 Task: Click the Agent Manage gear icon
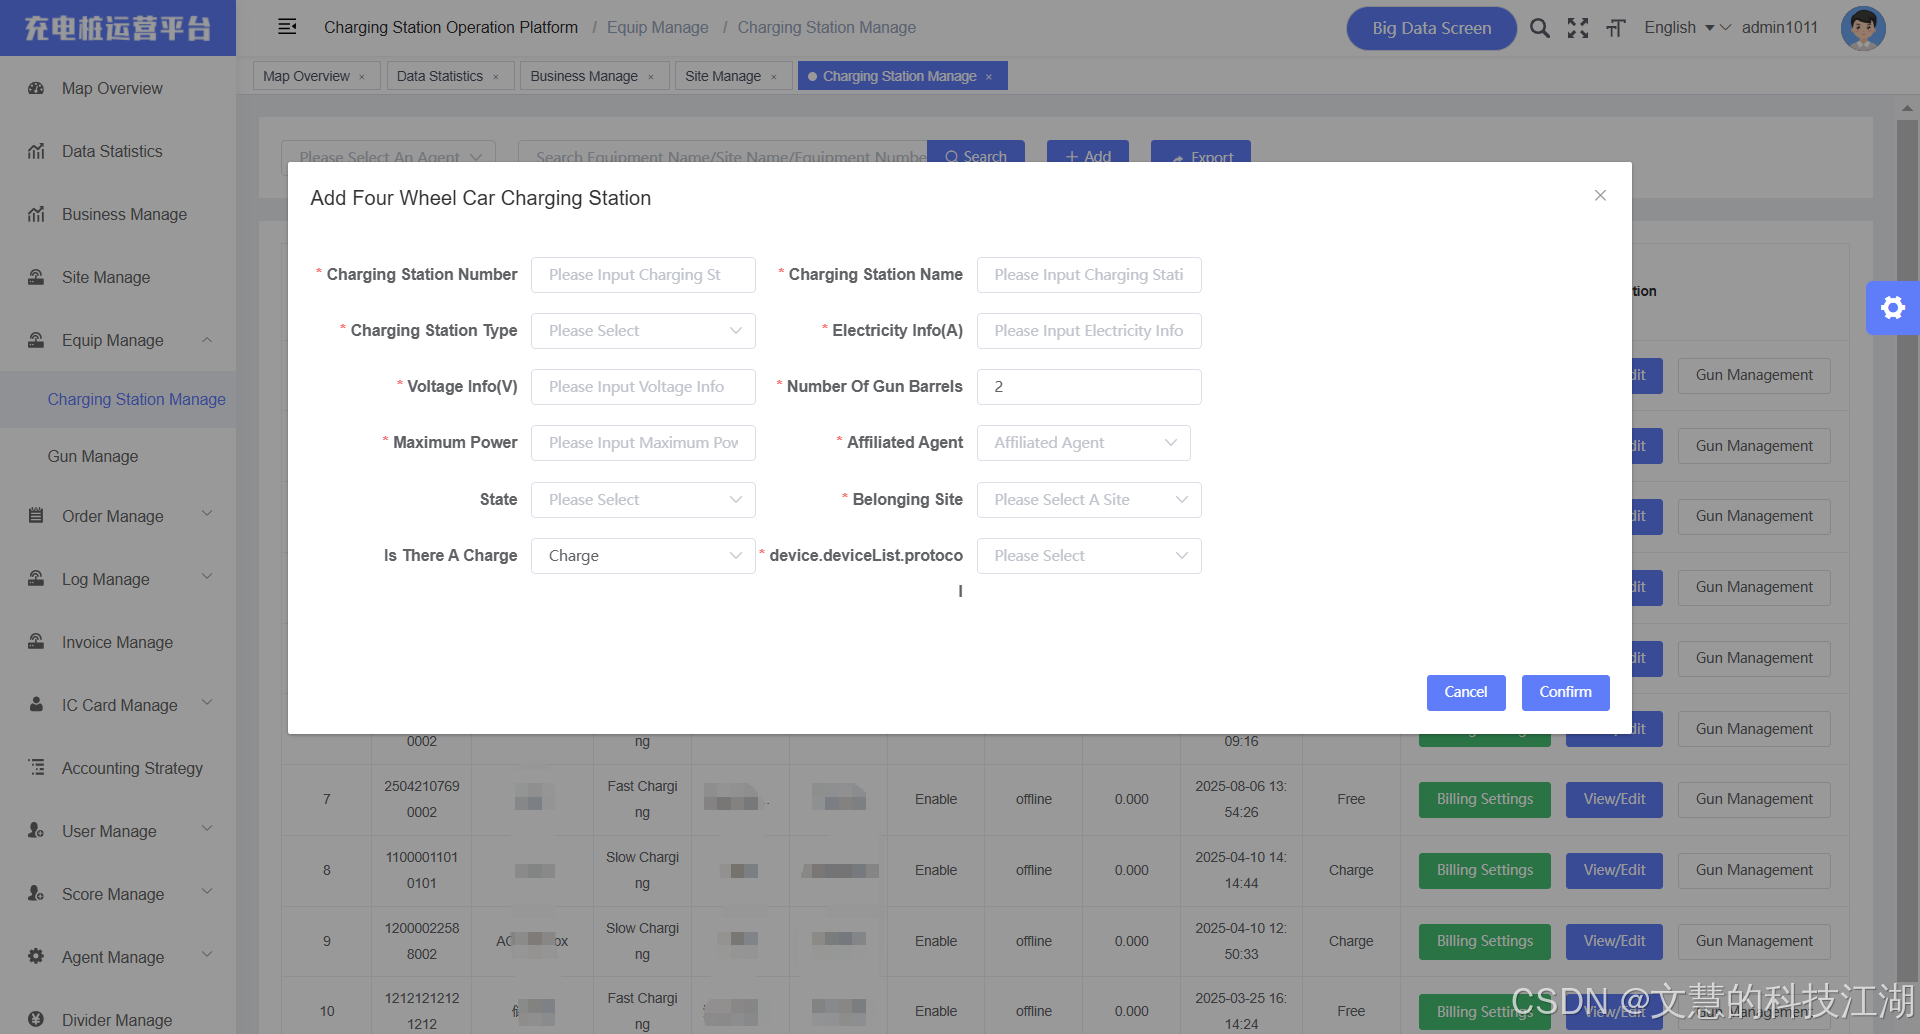click(36, 957)
